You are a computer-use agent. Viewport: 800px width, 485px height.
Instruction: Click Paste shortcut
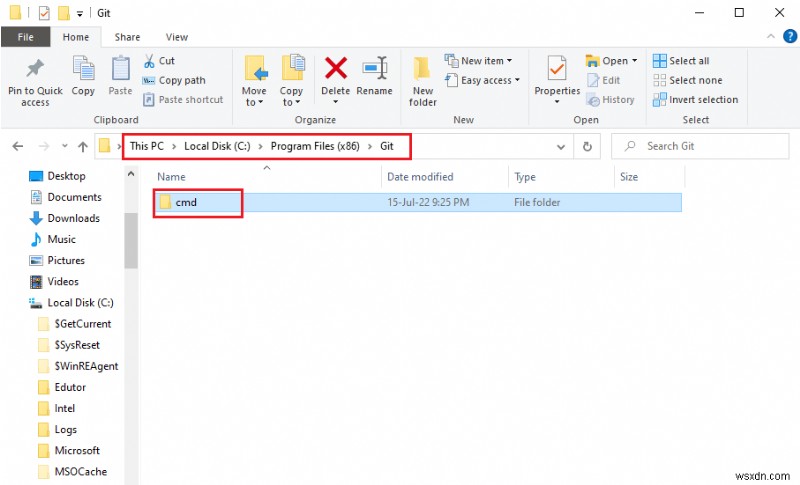point(183,99)
